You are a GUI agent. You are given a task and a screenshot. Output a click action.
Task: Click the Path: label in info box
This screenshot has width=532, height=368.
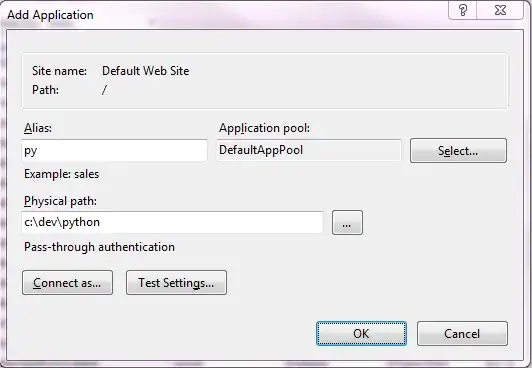click(x=45, y=90)
